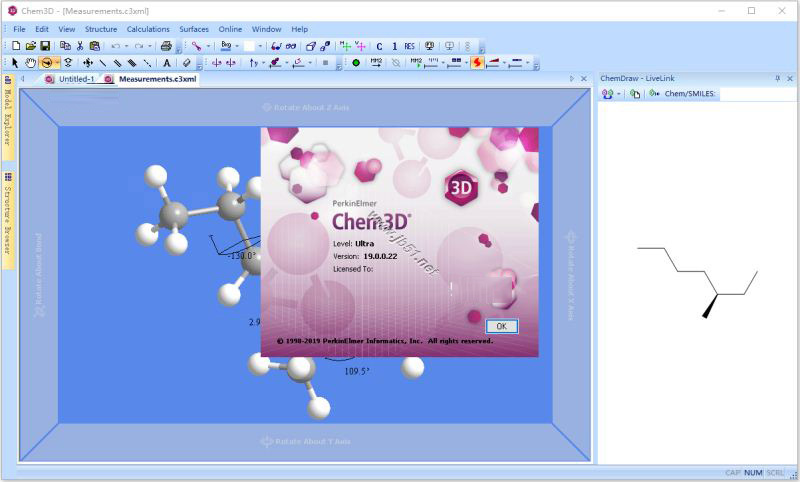This screenshot has height=482, width=800.
Task: Print the model with the printer icon
Action: pos(166,46)
